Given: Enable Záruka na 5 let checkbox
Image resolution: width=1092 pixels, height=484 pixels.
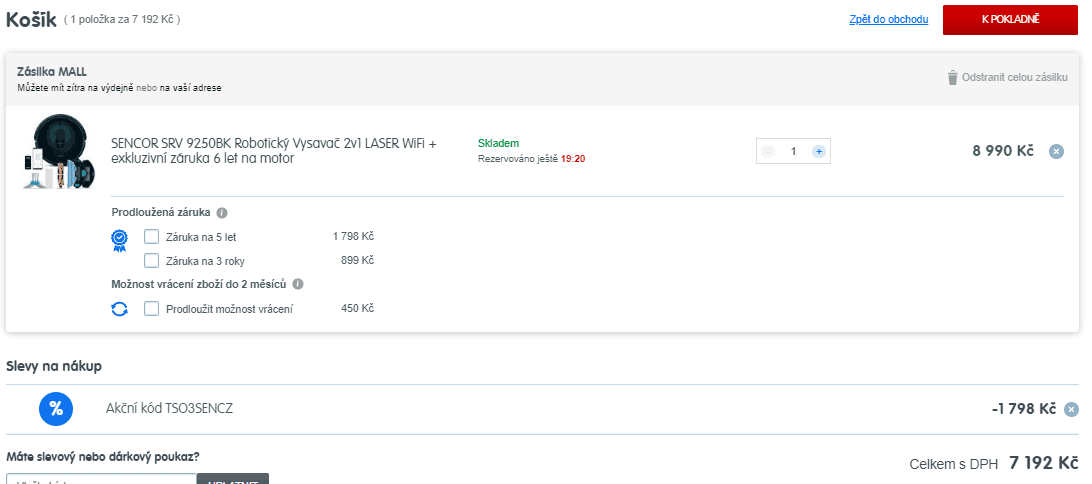Looking at the screenshot, I should (151, 237).
